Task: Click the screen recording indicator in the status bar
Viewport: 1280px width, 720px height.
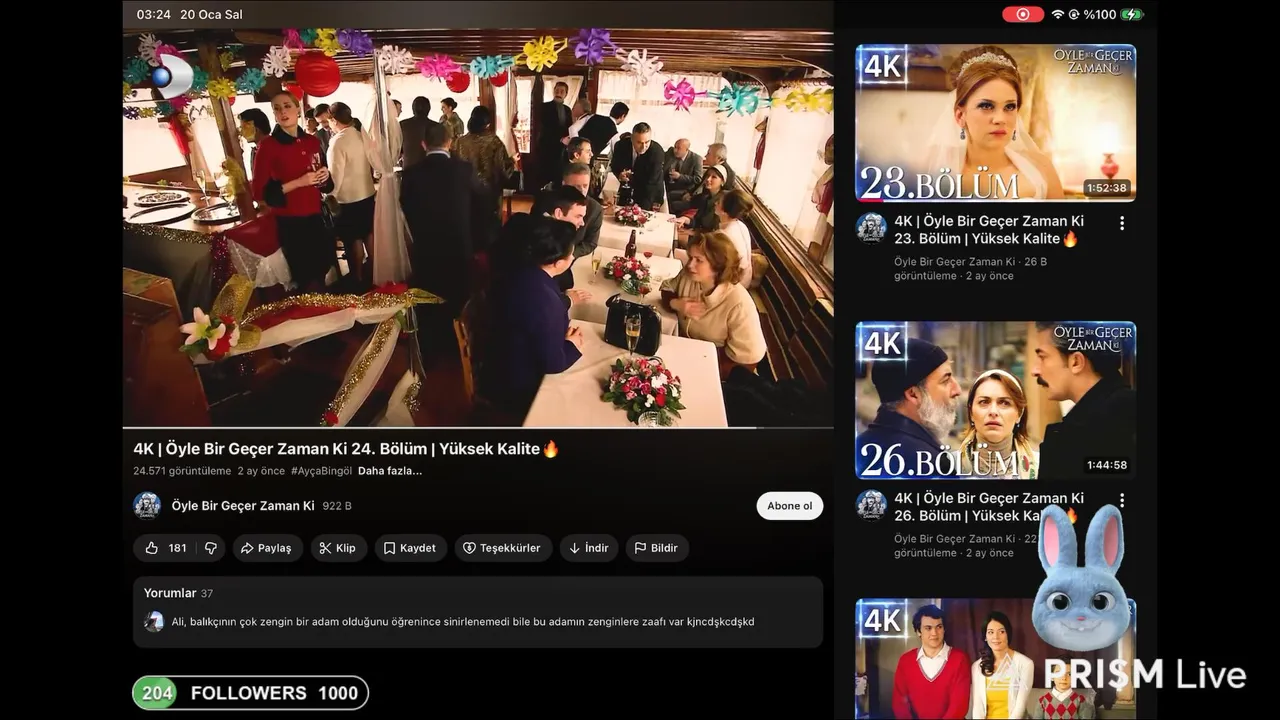Action: [1023, 14]
